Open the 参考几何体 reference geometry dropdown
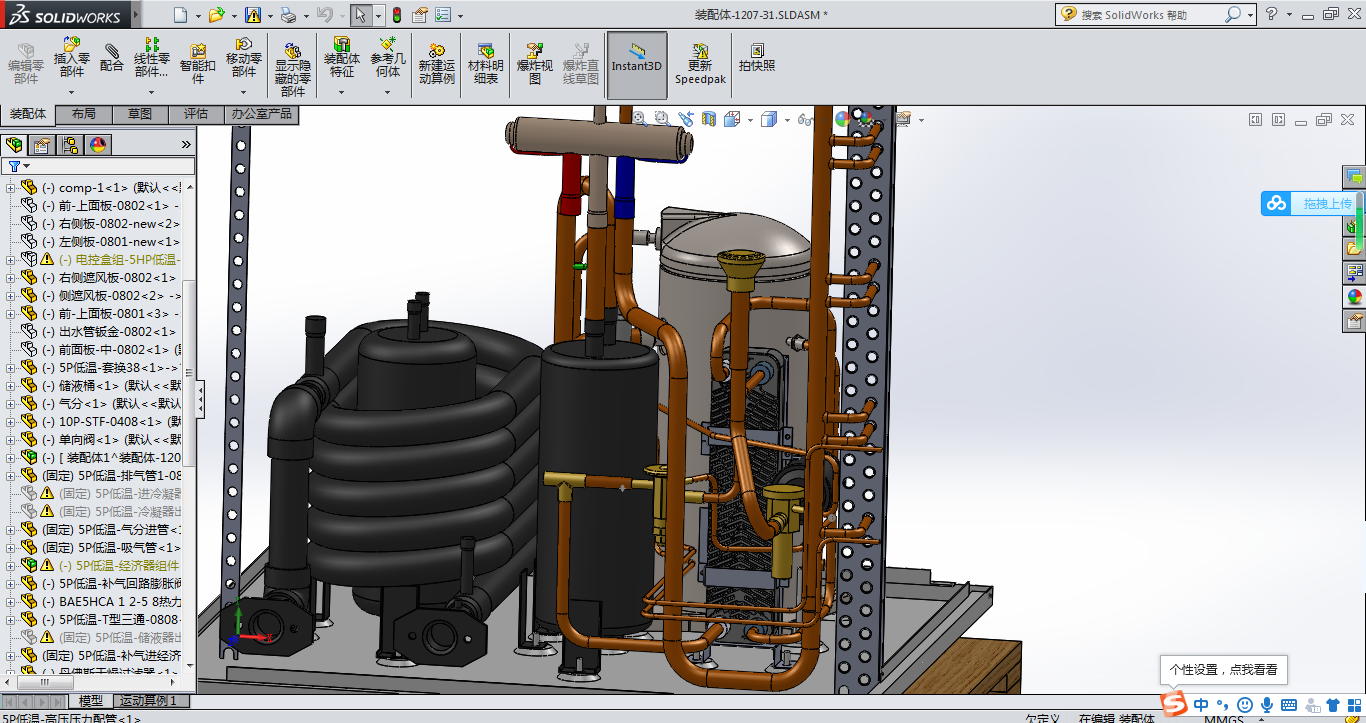 click(388, 92)
